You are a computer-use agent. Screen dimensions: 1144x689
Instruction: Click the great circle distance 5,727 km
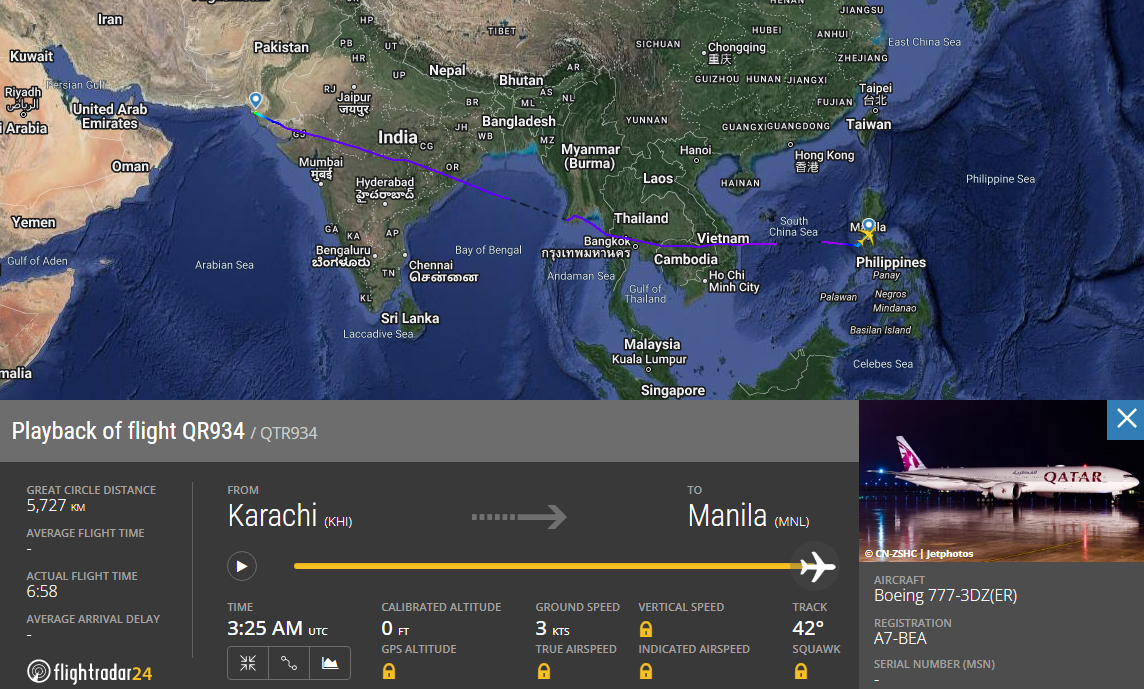point(56,506)
